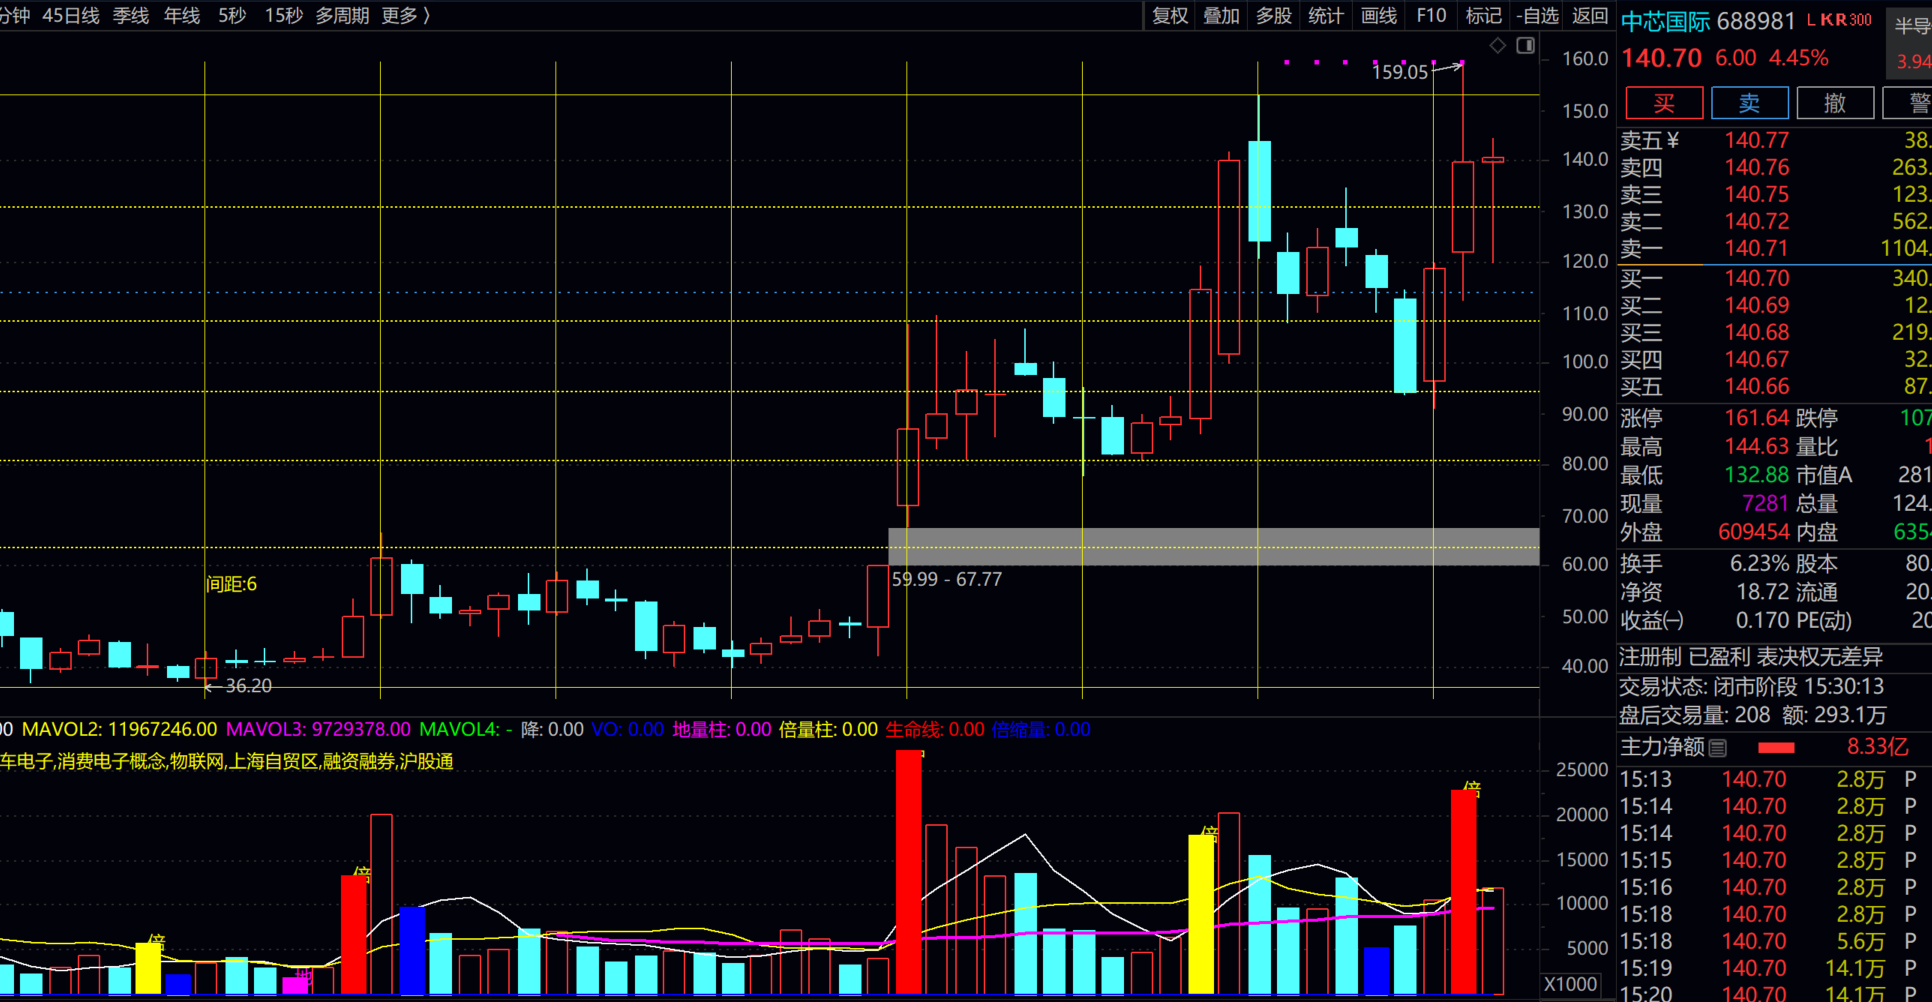Click the 地量柱 indicator label
1932x1002 pixels.
click(x=722, y=729)
